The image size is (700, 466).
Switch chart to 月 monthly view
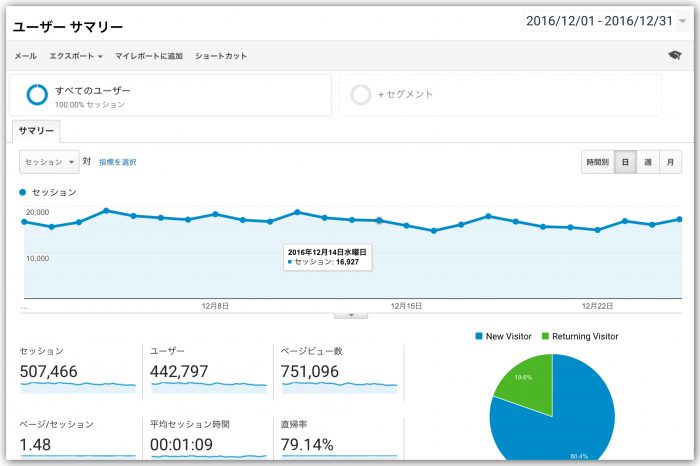[x=671, y=162]
